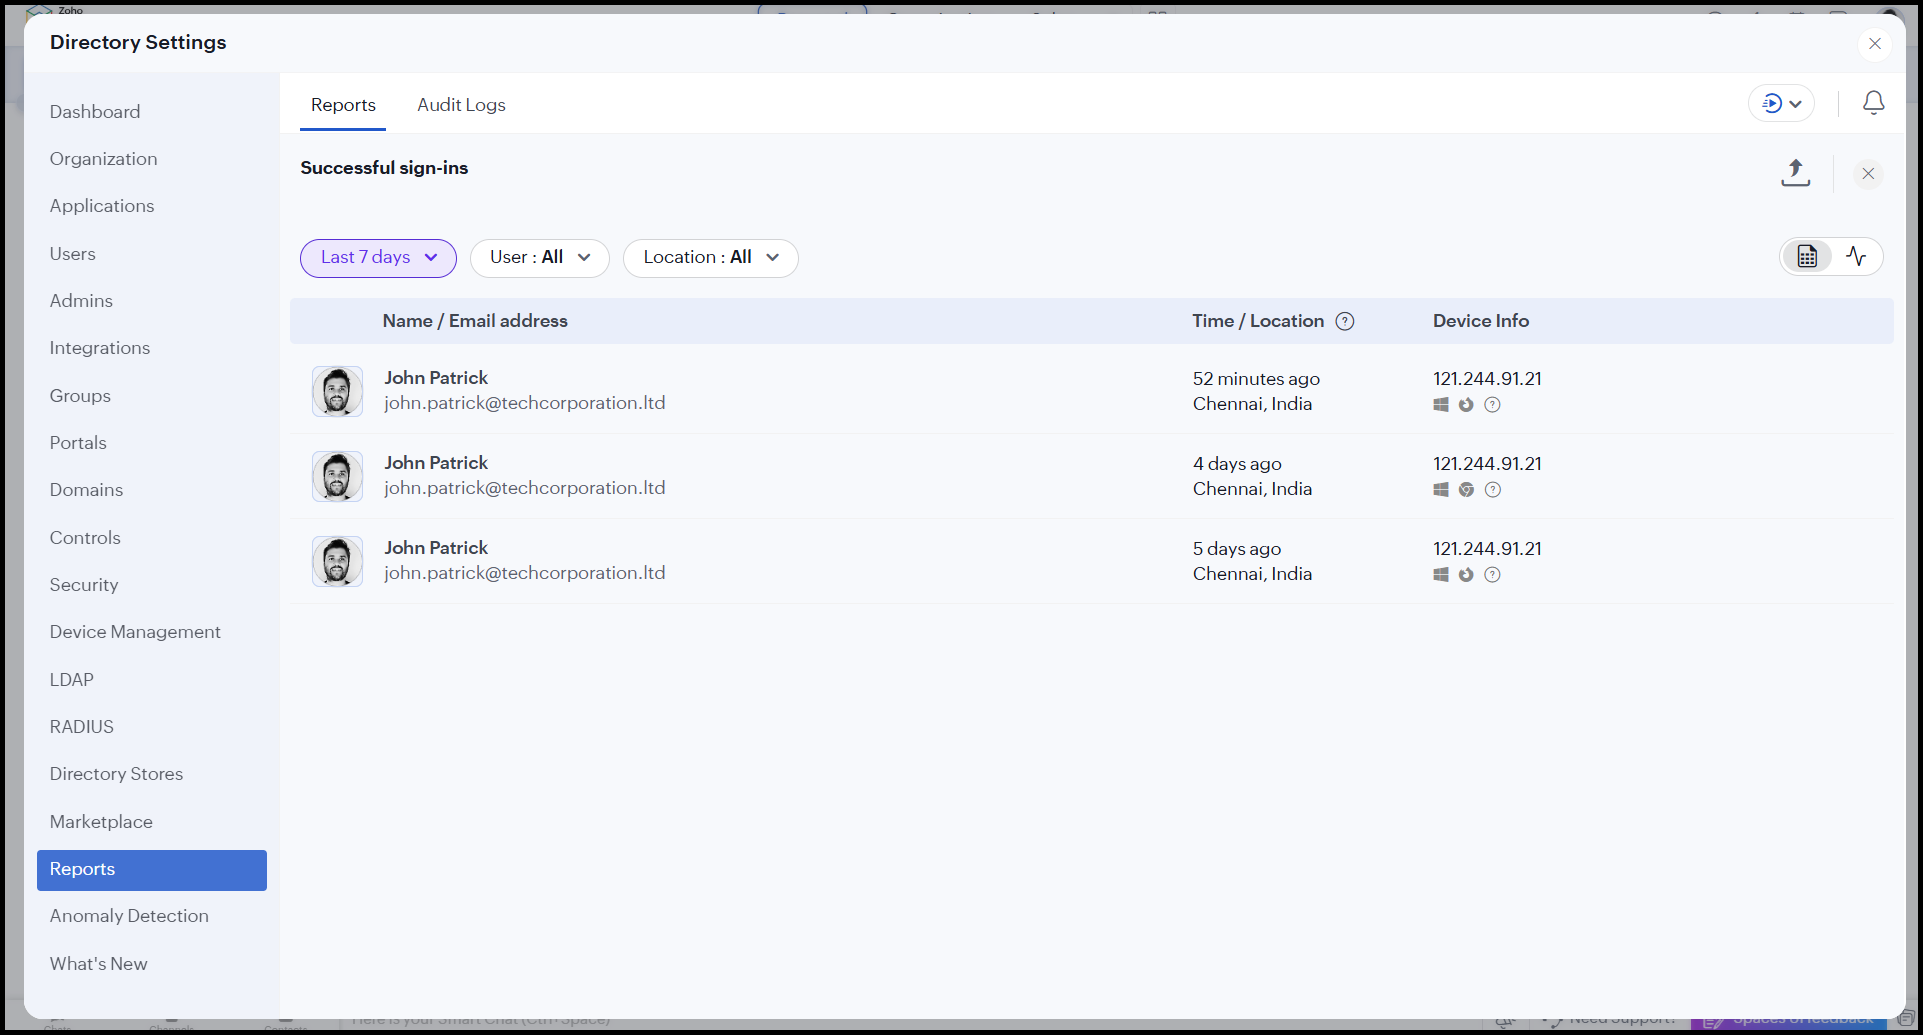Screen dimensions: 1923x1035
Task: Click John Patrick name in 52 minutes ago row
Action: 436,378
